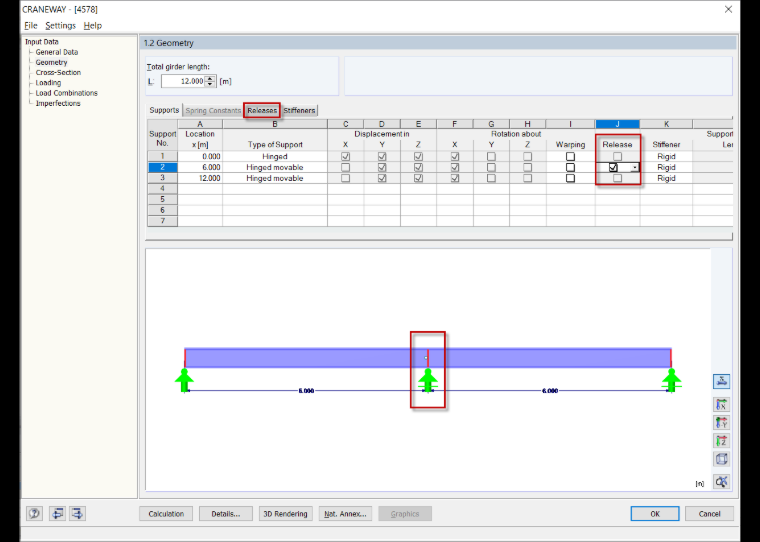Screen dimensions: 760x542
Task: Click the 'Hinged' support type cell, row 1
Action: coord(275,157)
